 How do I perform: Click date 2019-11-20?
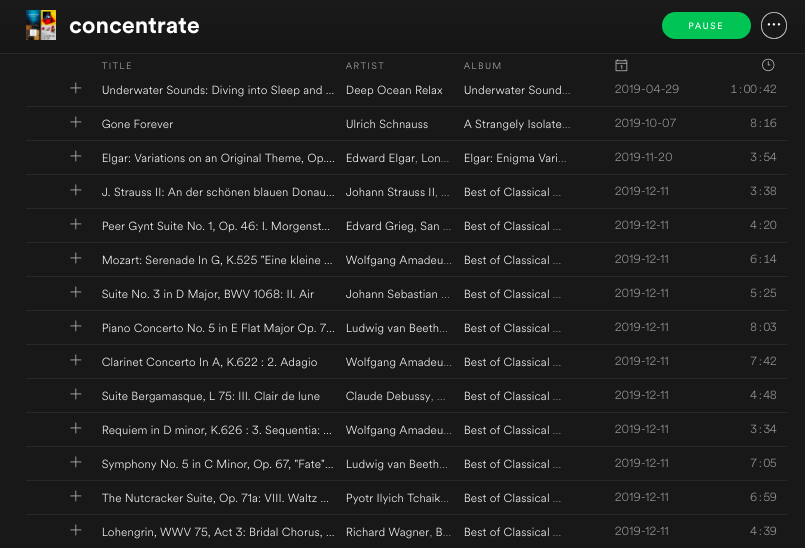point(643,157)
